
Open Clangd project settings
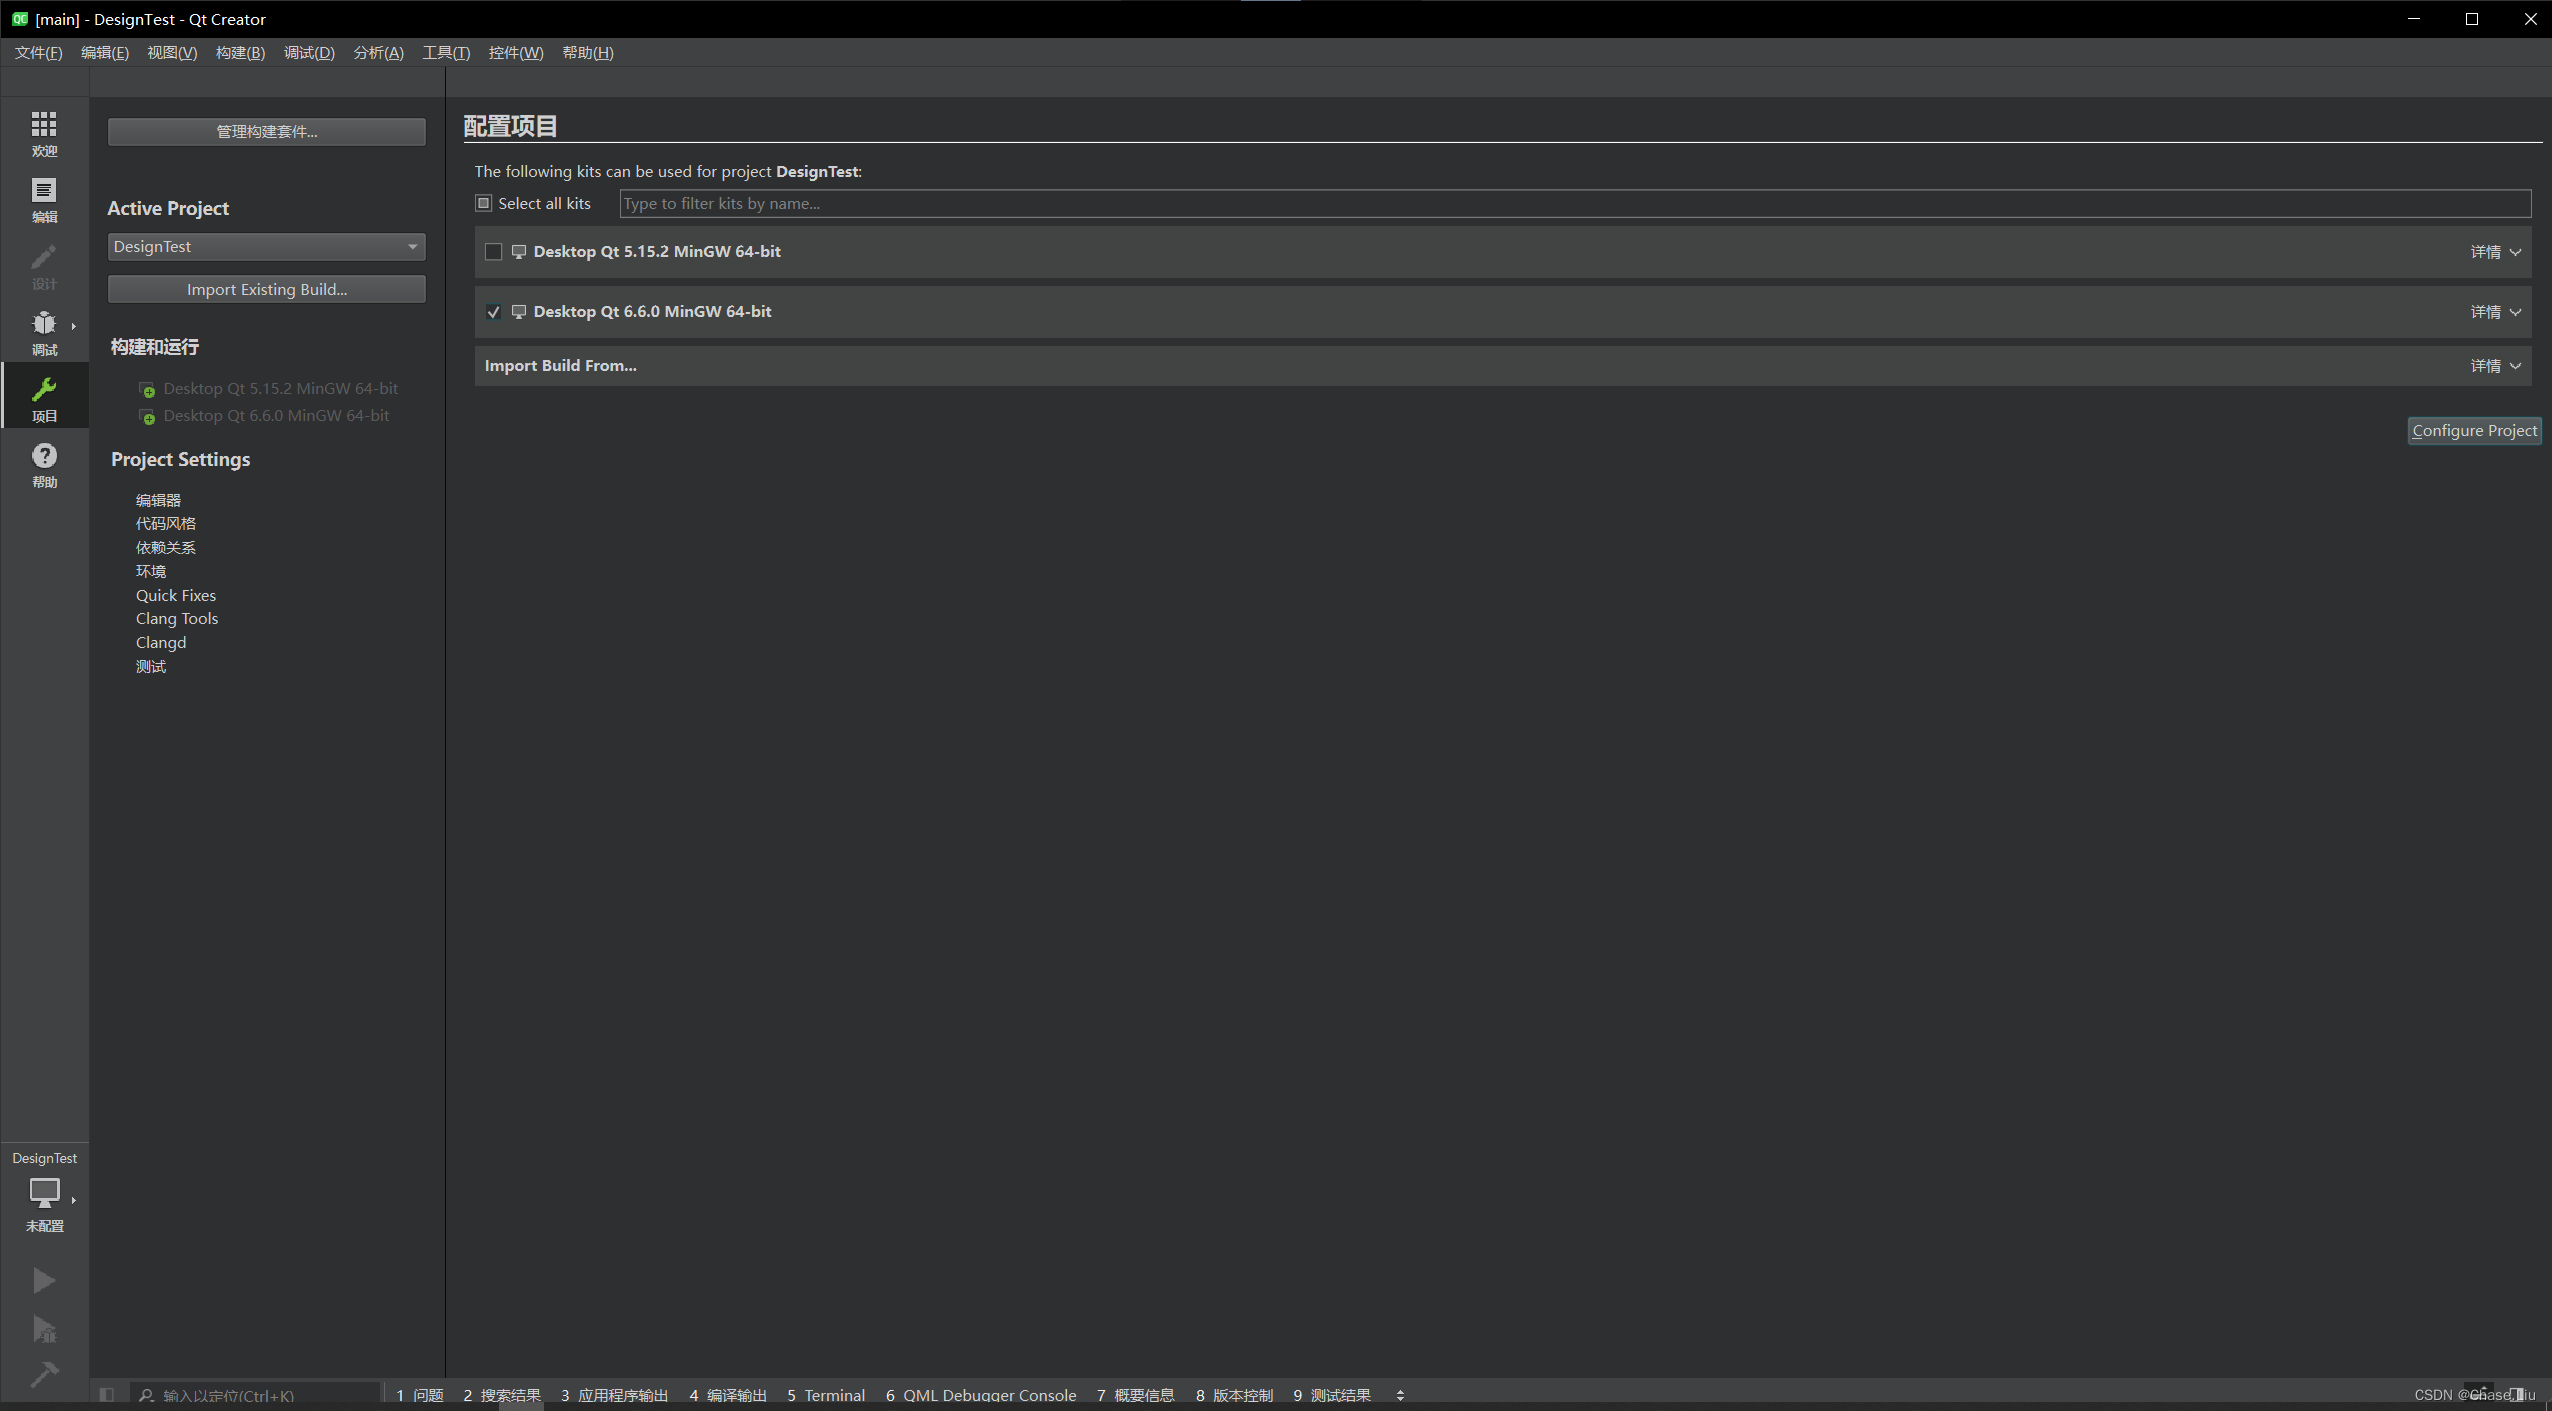161,643
